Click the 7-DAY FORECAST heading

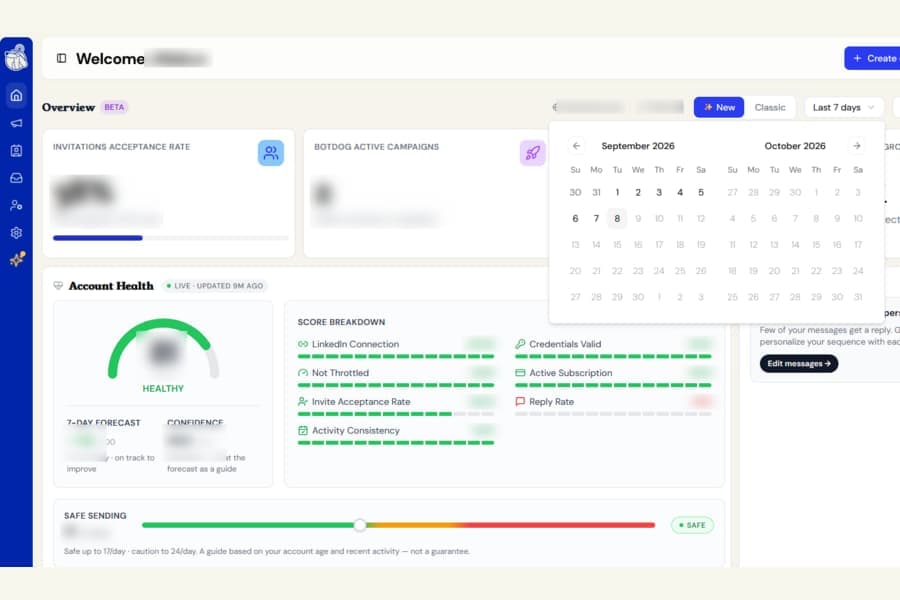[103, 423]
